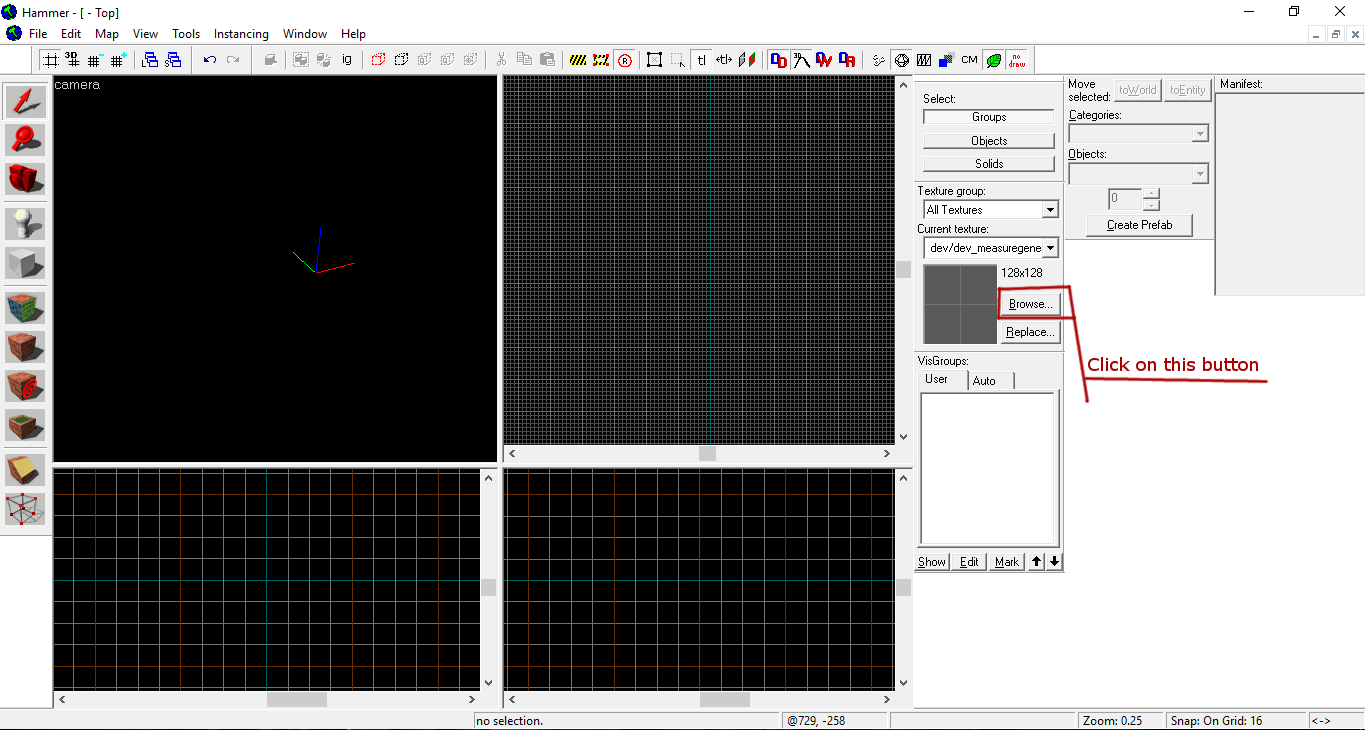Click the red dashed Hide Selected icon
The height and width of the screenshot is (730, 1366).
coord(378,60)
